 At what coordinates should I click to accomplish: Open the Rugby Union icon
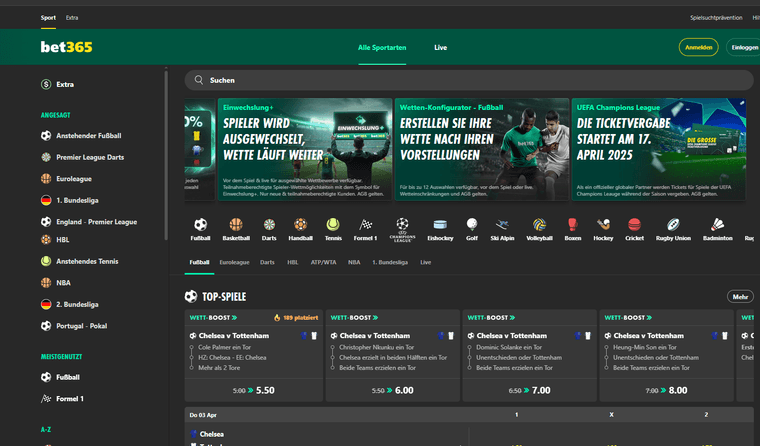tap(673, 225)
